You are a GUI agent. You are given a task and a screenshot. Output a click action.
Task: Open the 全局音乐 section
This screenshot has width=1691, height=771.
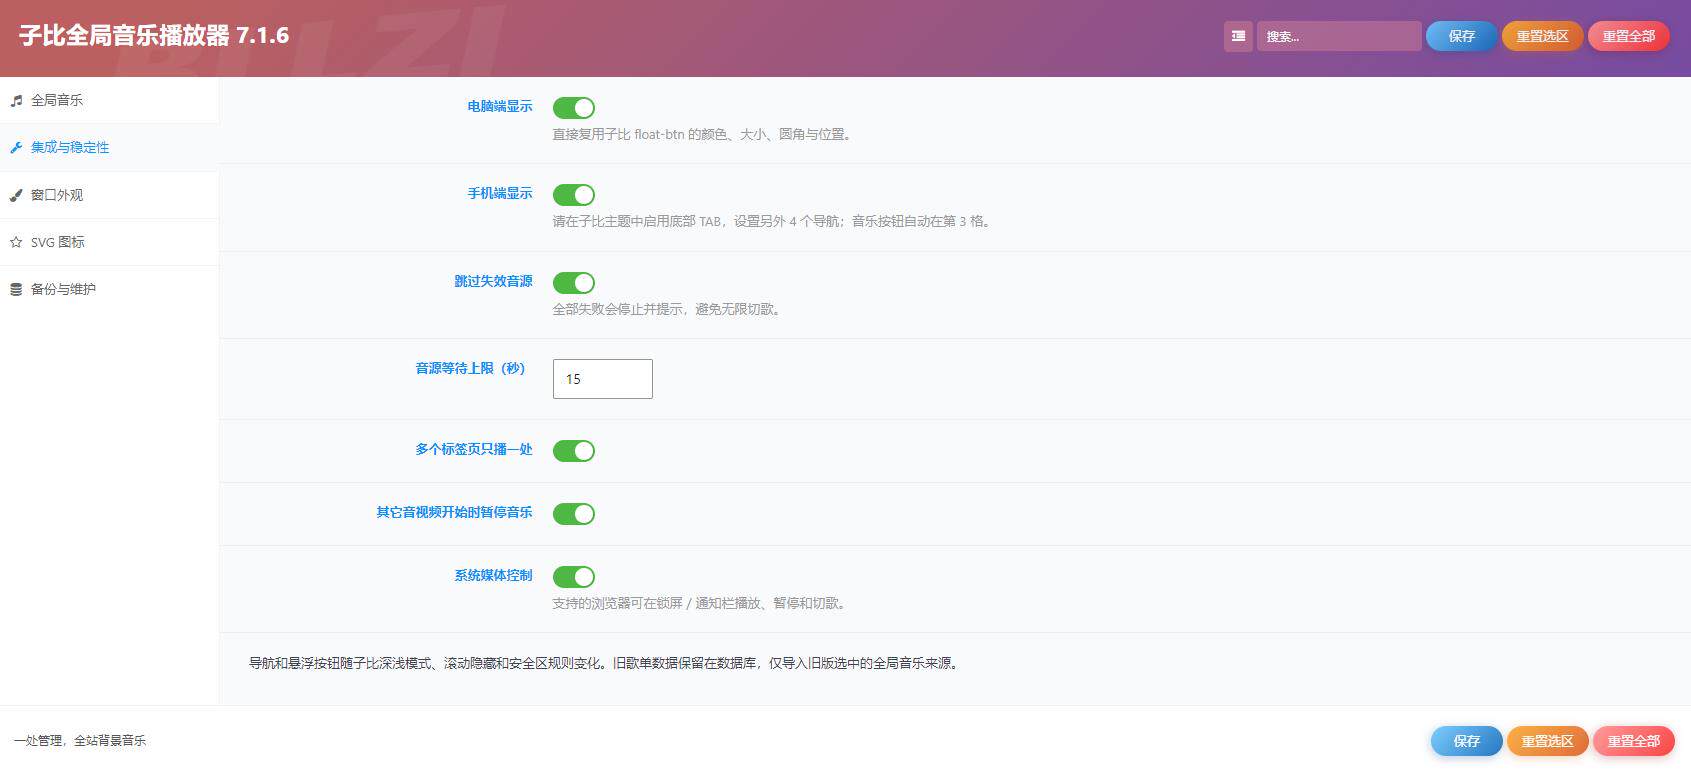(109, 100)
